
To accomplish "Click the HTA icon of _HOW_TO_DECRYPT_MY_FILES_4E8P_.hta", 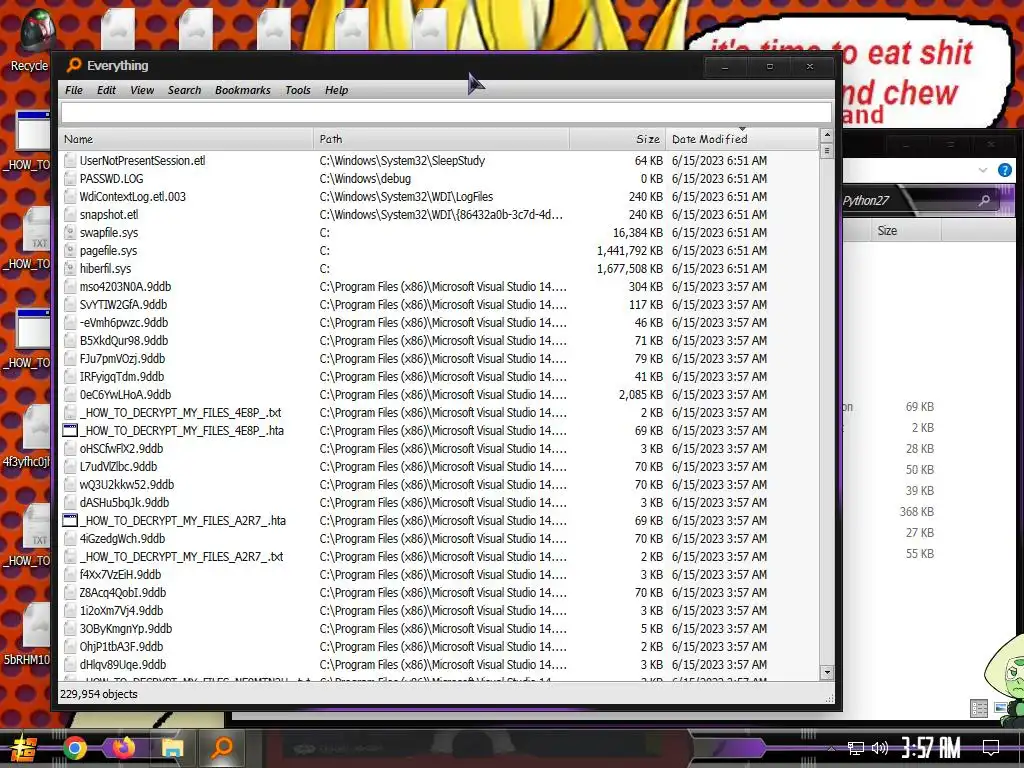I will (x=70, y=430).
